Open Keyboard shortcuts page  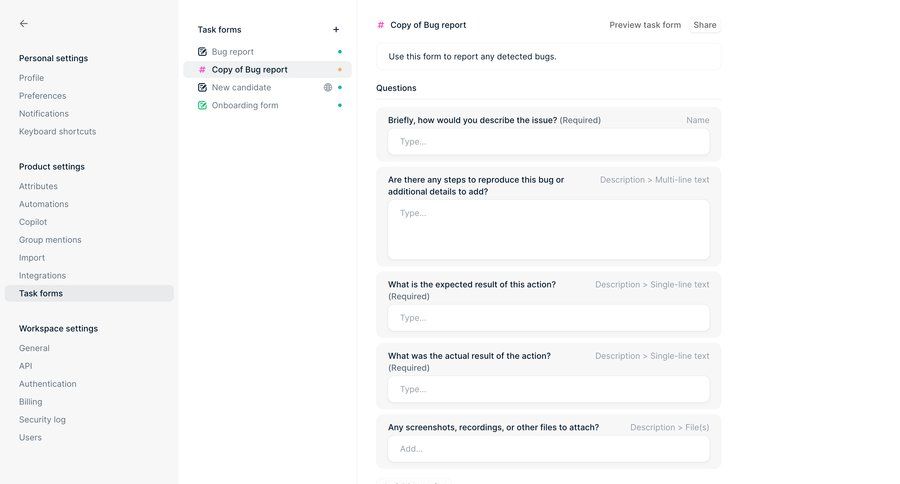click(x=57, y=131)
